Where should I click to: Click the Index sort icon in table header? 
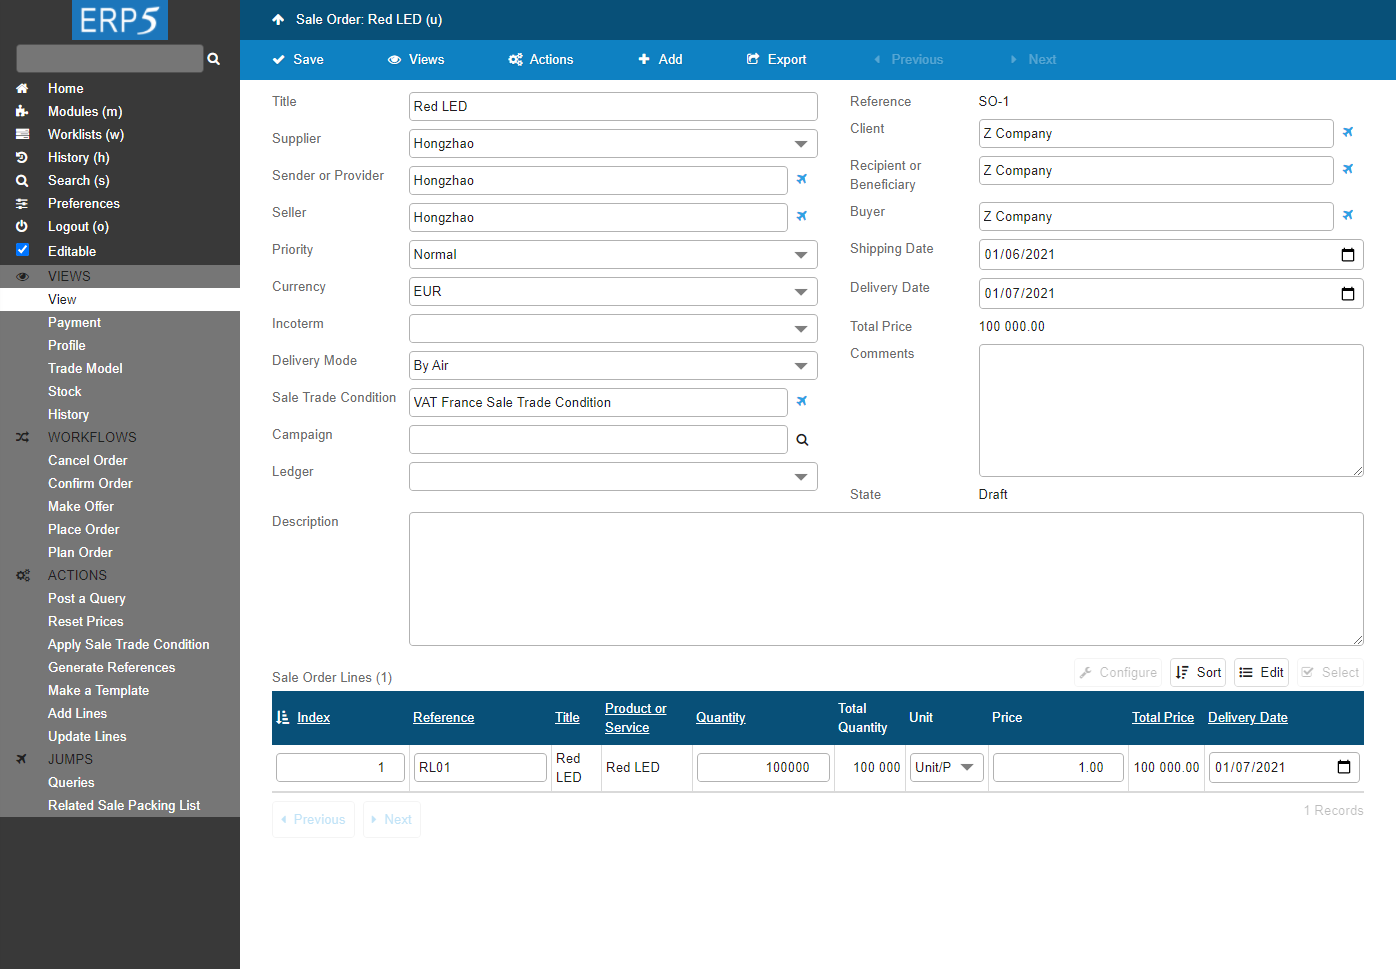pyautogui.click(x=283, y=717)
